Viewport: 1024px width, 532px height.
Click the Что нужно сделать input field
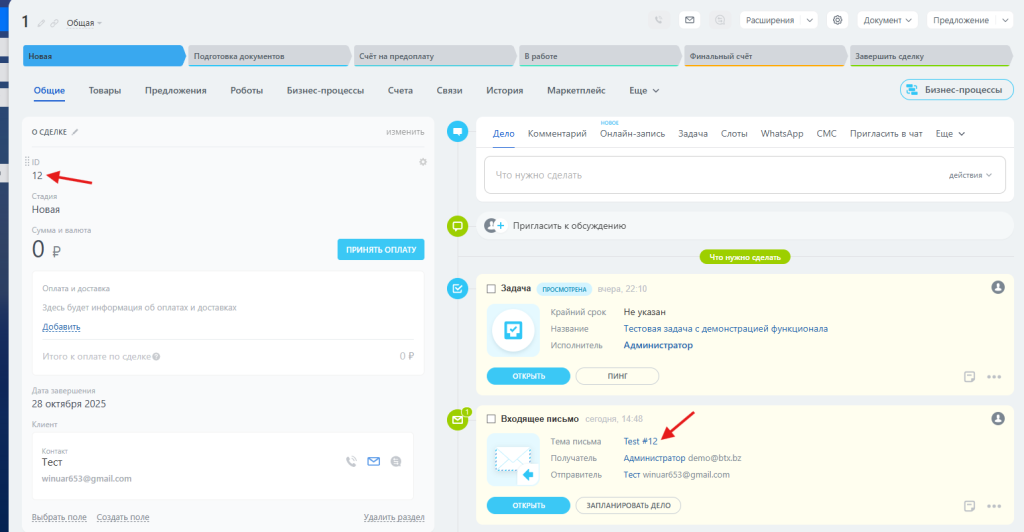click(x=700, y=175)
